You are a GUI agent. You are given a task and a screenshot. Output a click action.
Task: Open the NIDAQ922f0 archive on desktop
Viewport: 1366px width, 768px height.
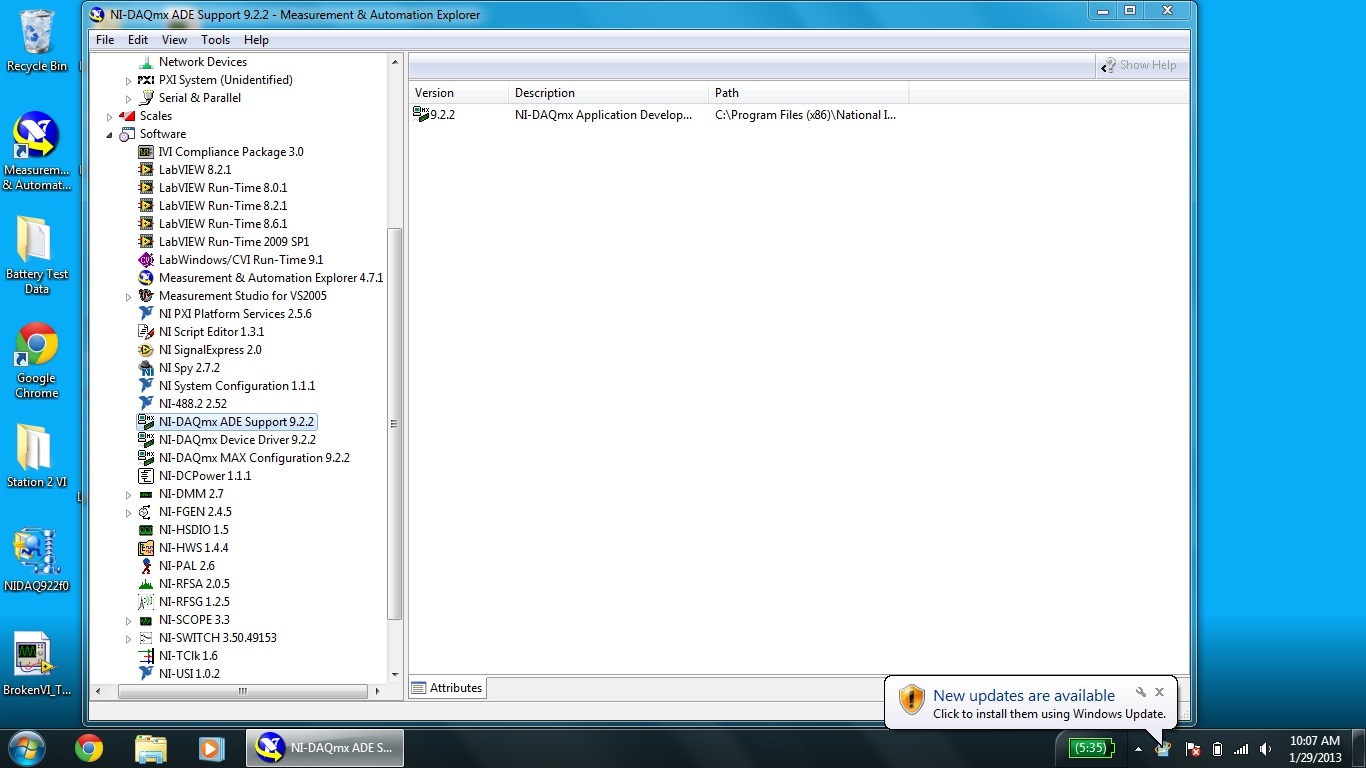(37, 560)
